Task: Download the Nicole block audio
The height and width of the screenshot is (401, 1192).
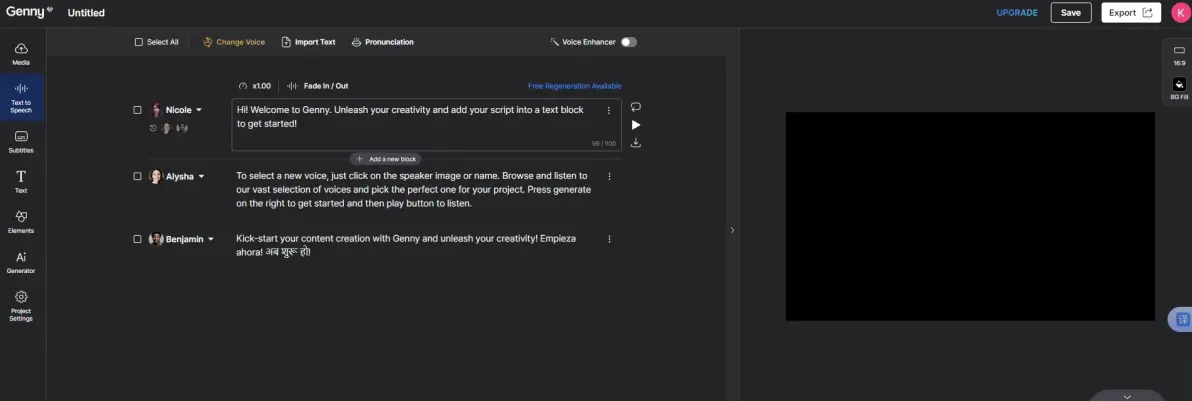Action: tap(636, 143)
